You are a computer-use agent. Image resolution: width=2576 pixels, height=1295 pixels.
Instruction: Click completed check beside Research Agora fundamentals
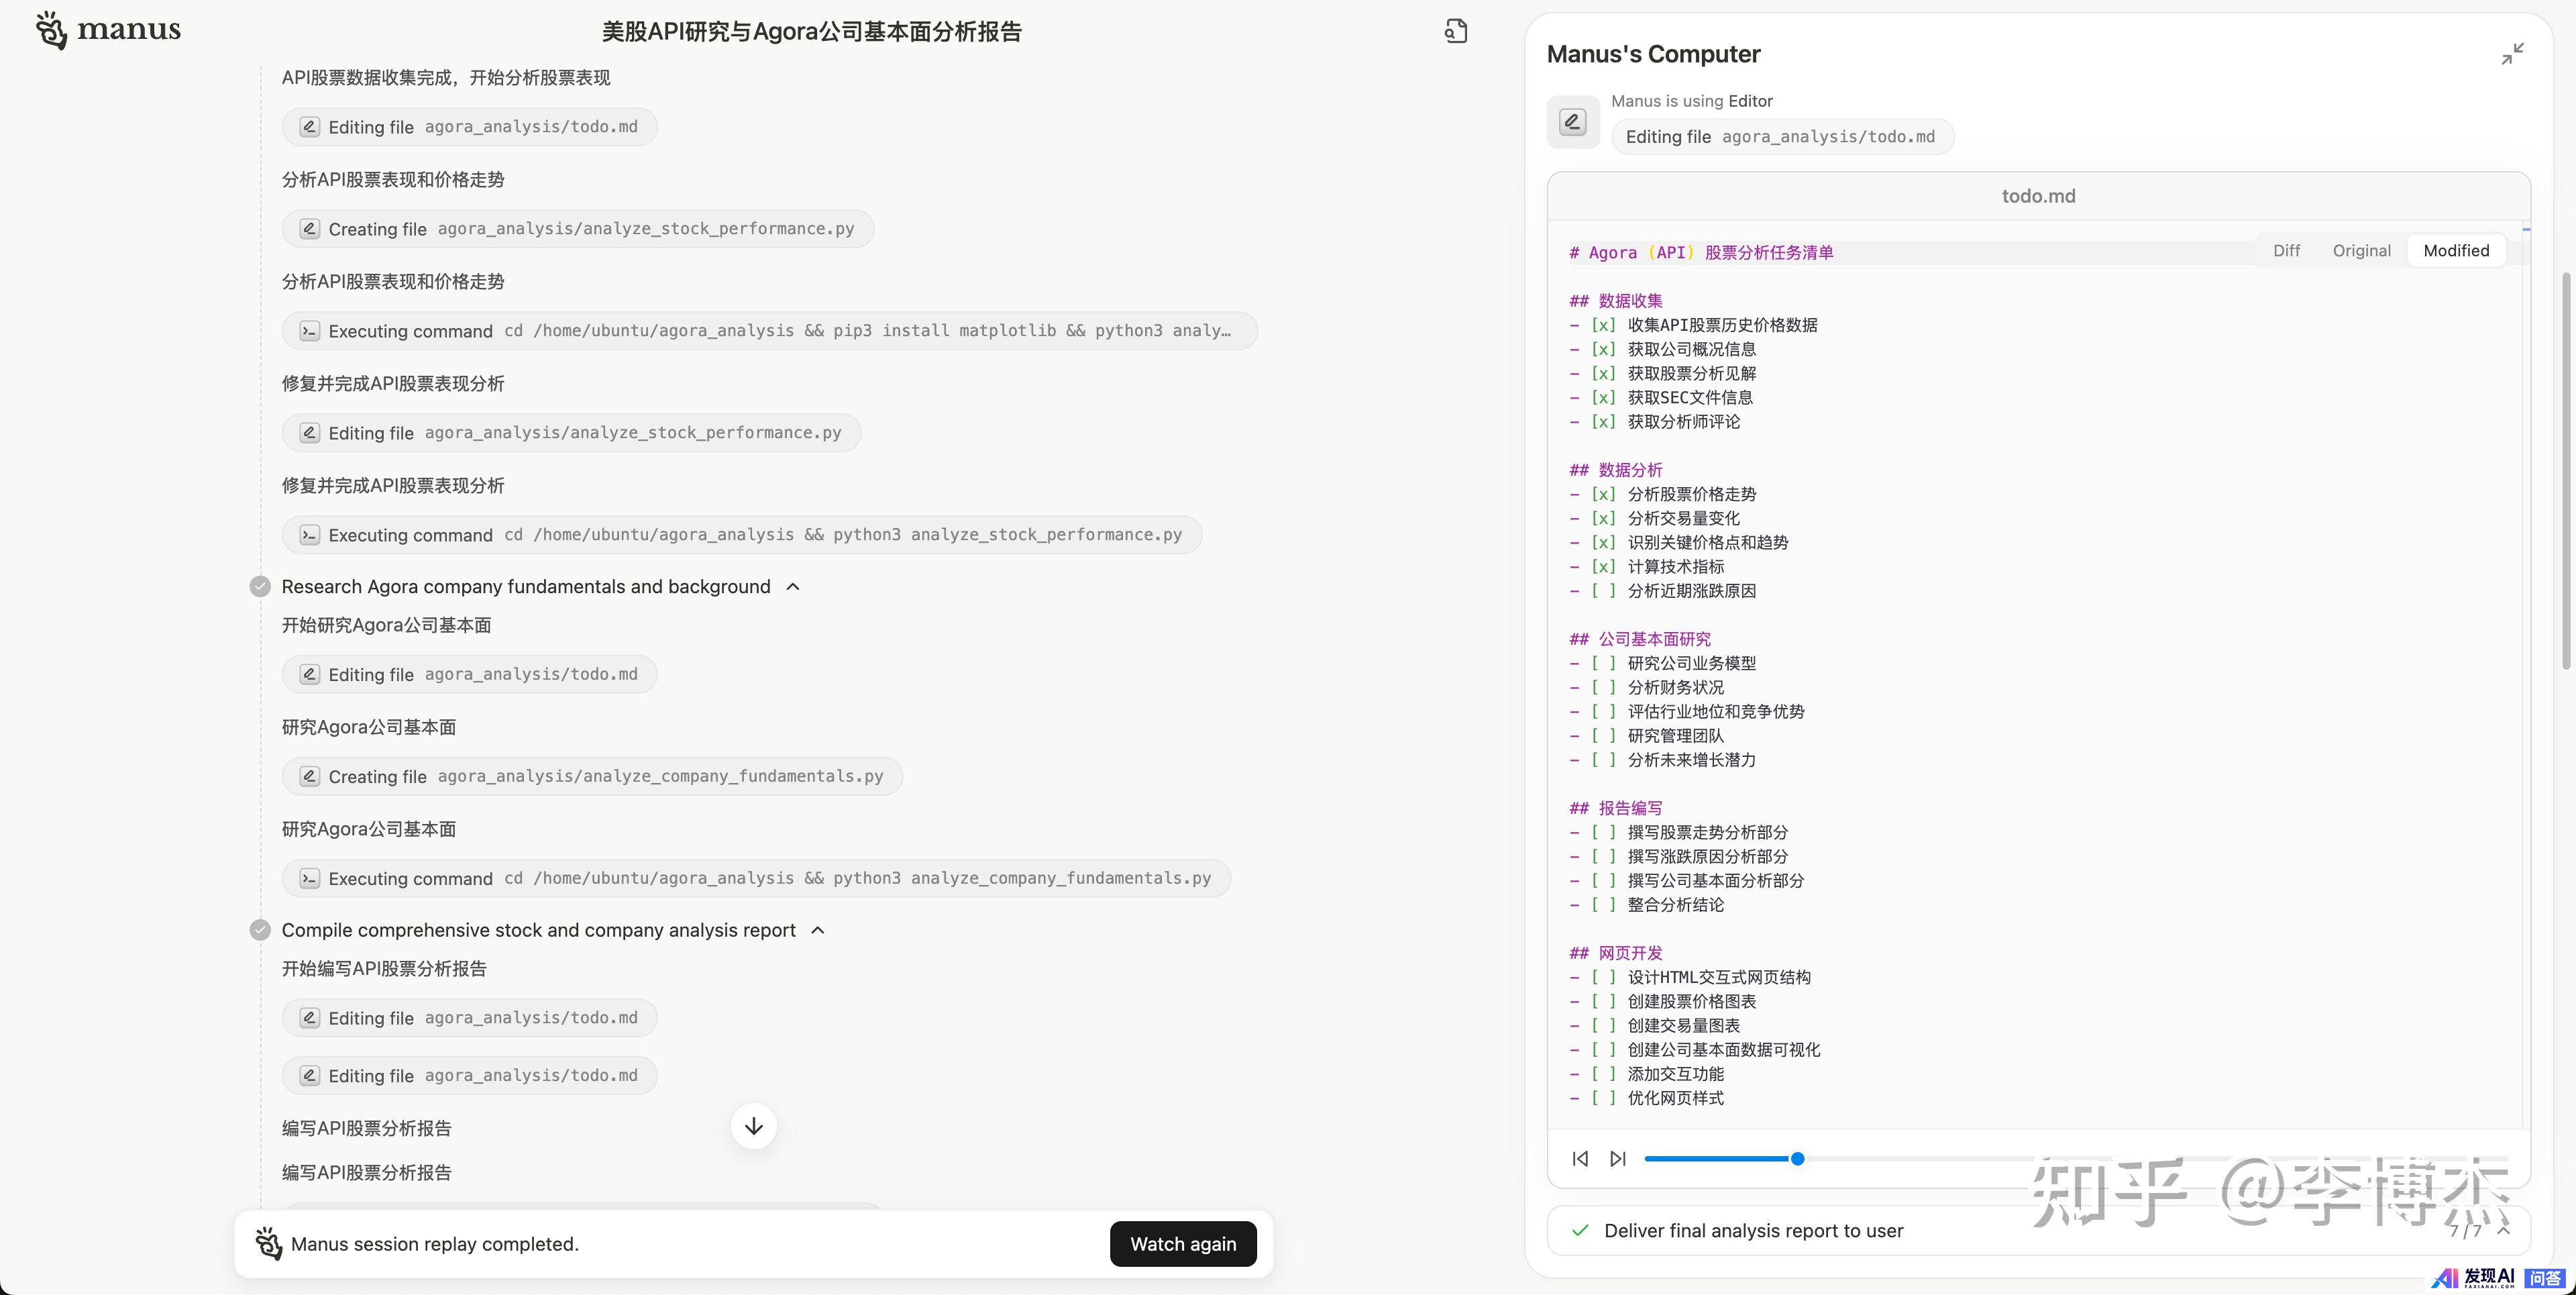click(260, 587)
